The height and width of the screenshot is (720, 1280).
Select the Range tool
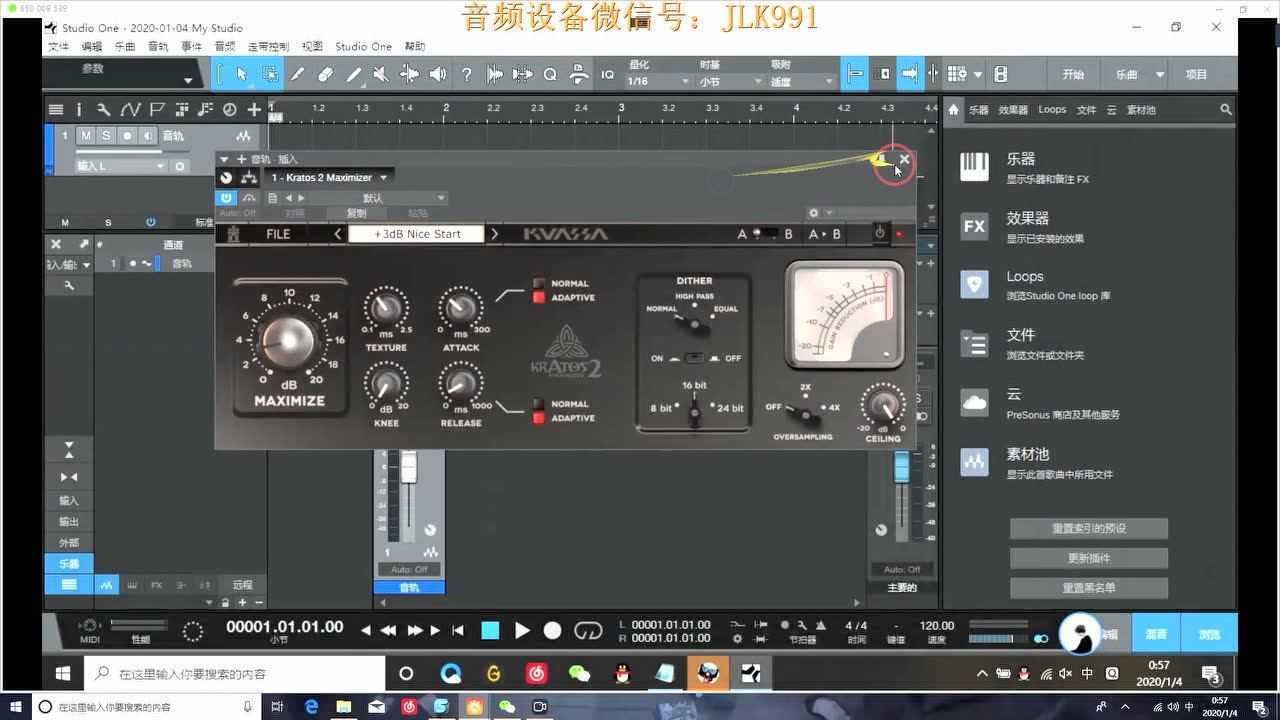(x=270, y=74)
